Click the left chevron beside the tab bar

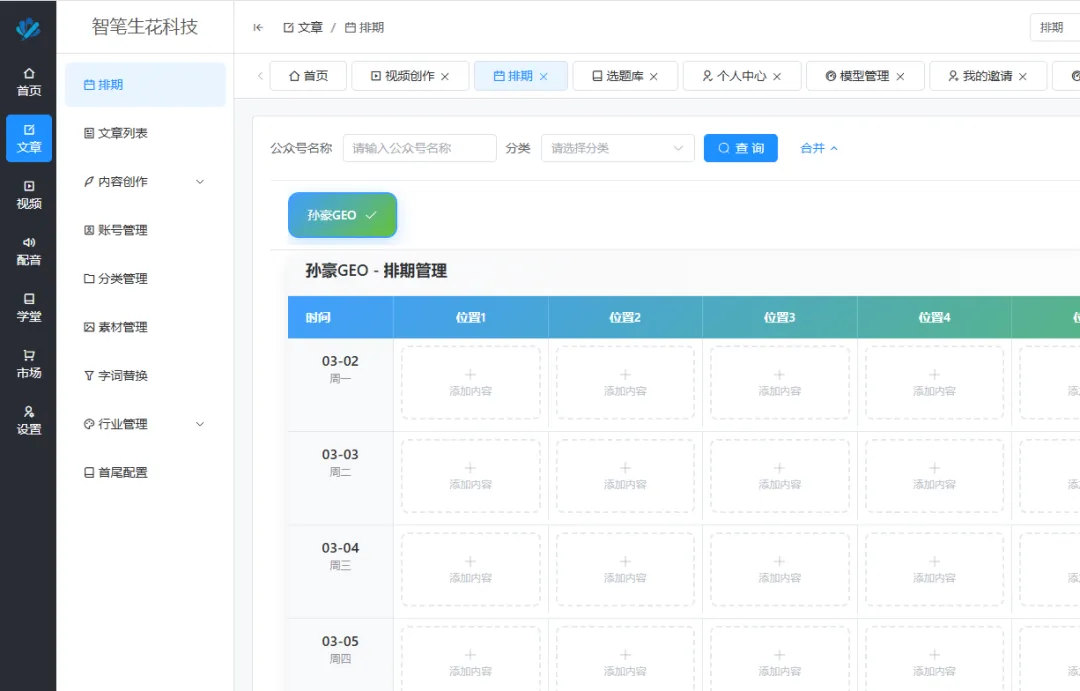[260, 75]
